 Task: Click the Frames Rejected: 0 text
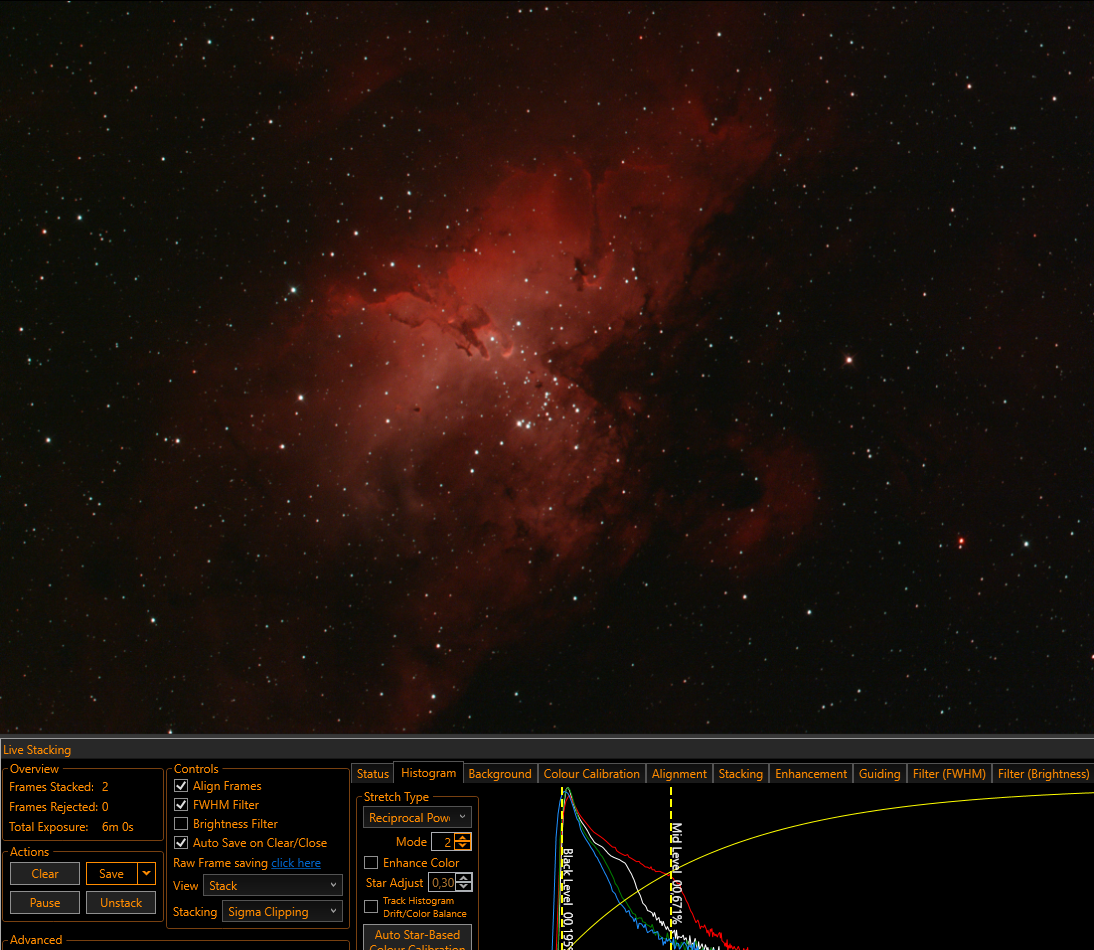pos(59,806)
